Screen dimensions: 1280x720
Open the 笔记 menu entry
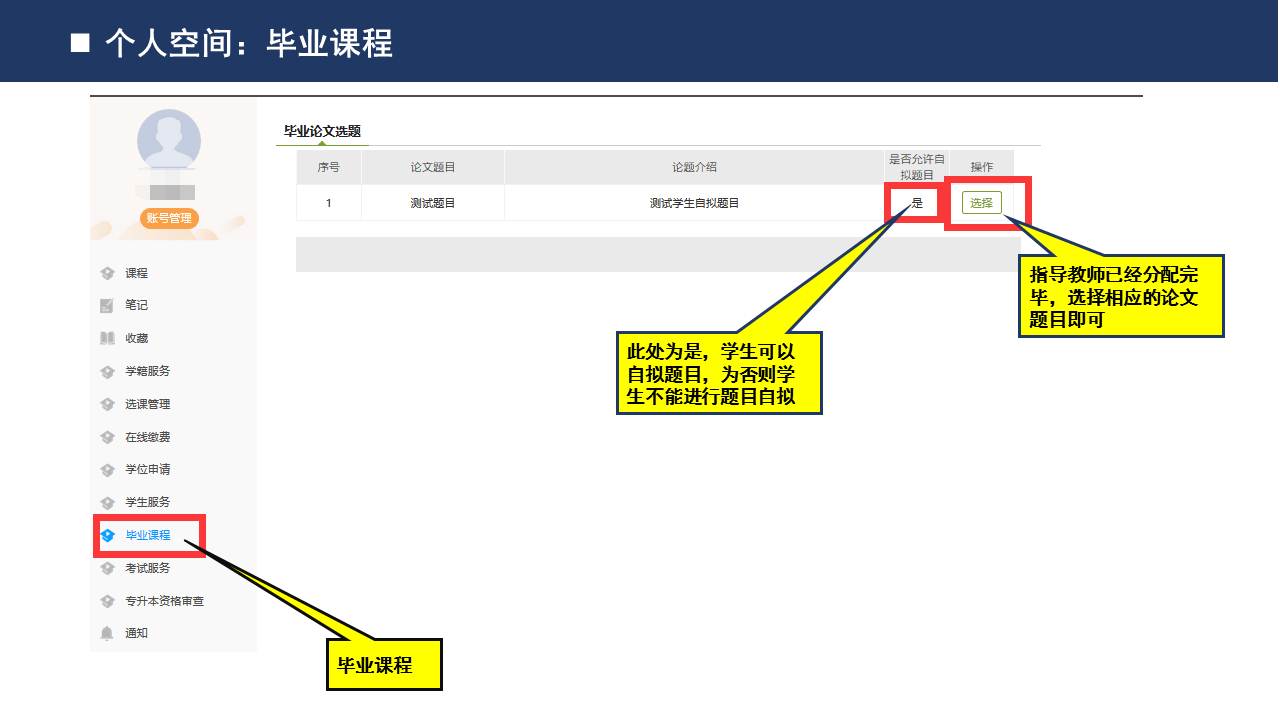pyautogui.click(x=136, y=305)
